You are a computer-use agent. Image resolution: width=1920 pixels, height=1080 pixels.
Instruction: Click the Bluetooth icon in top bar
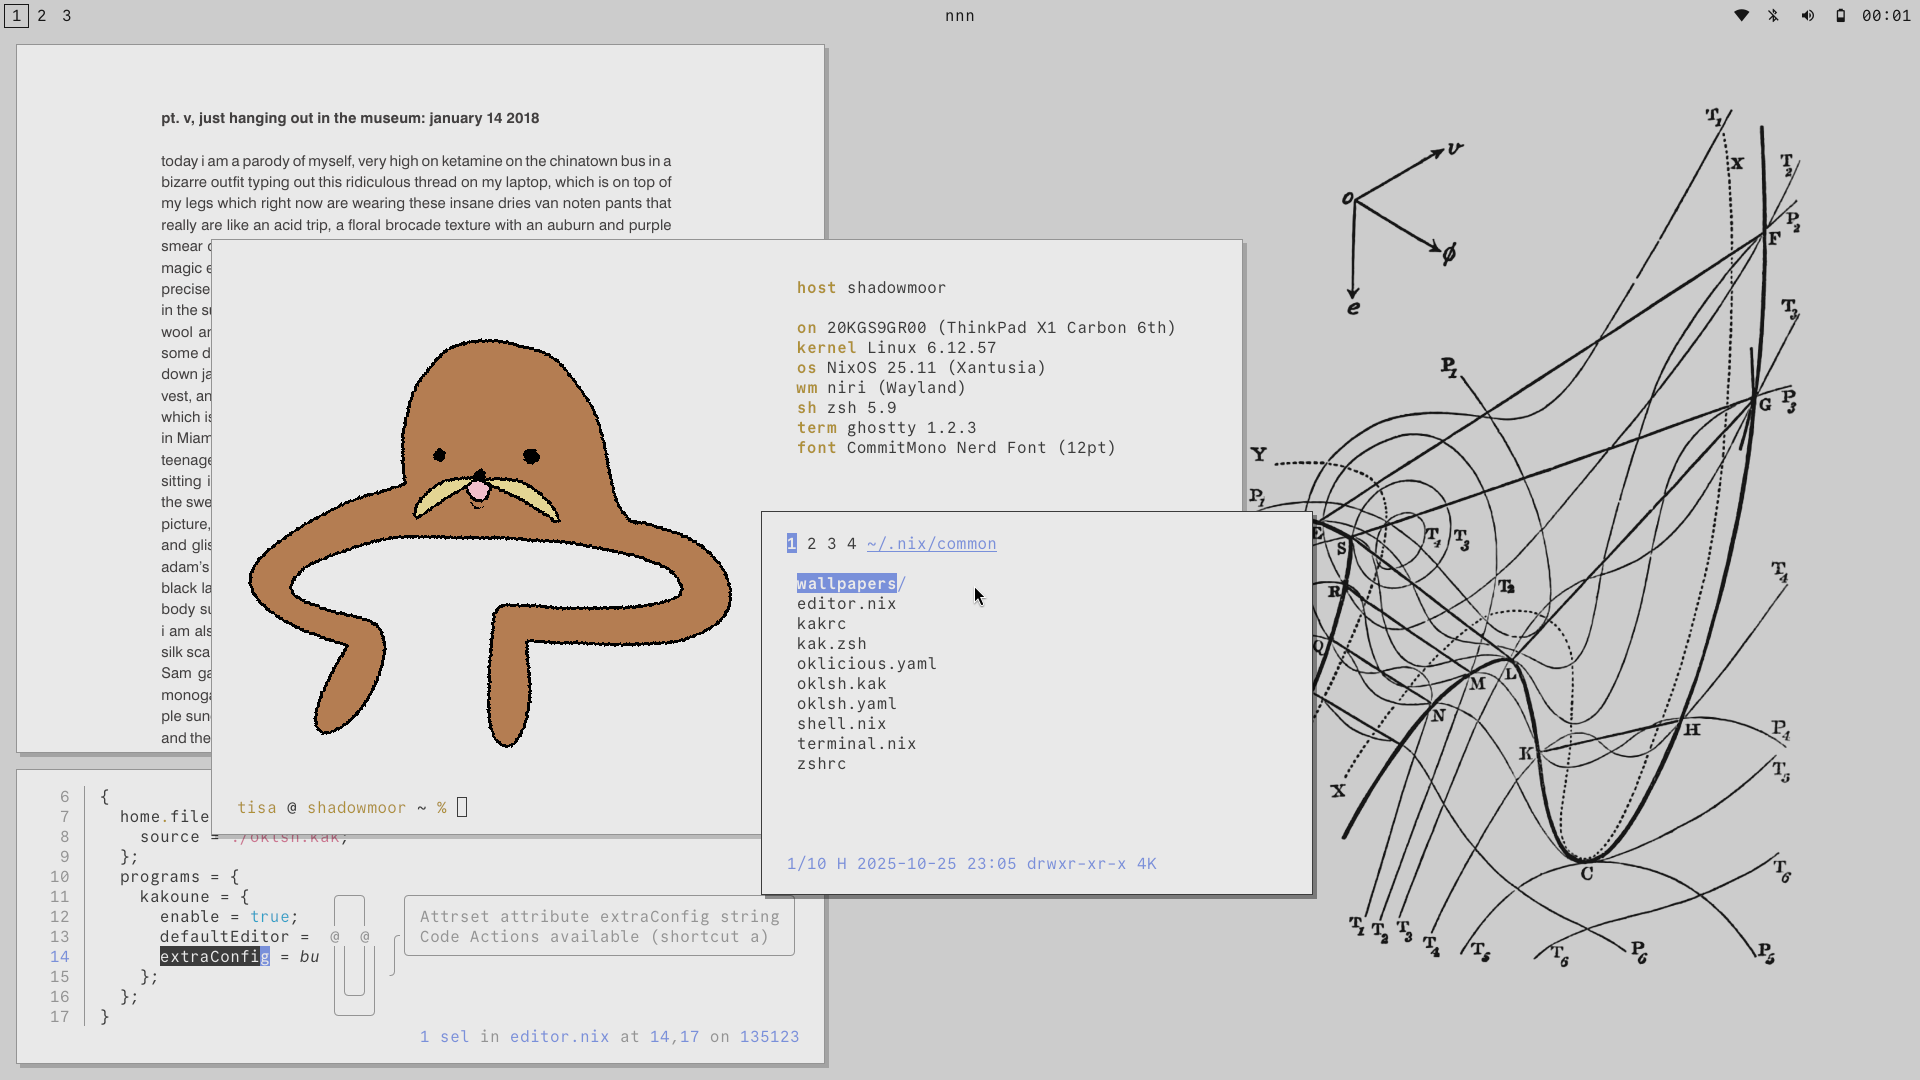click(x=1773, y=16)
